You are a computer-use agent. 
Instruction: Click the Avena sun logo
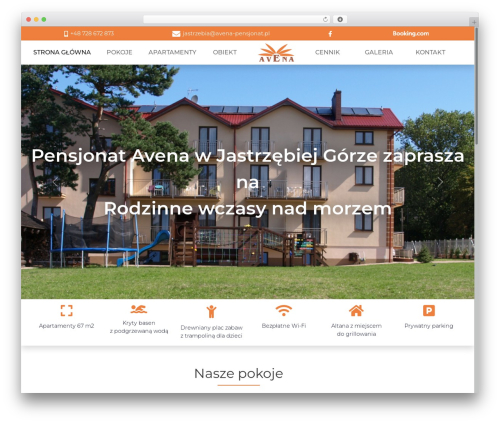coord(276,53)
